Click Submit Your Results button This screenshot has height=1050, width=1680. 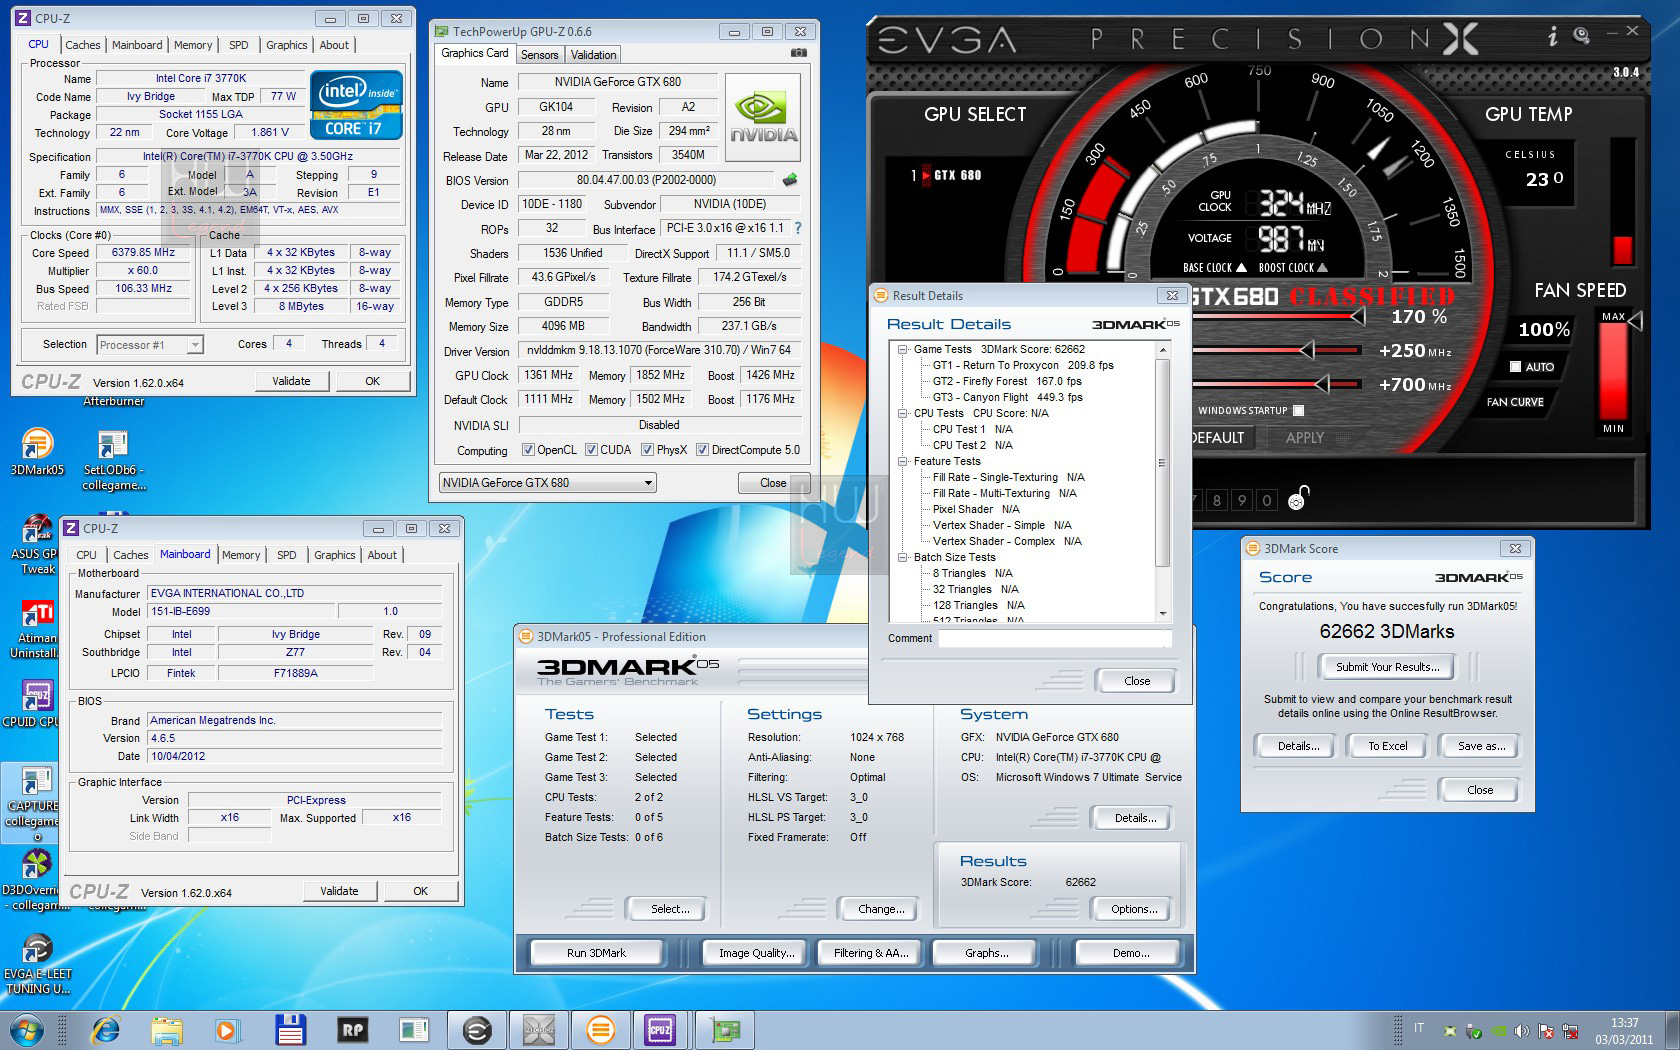[1388, 667]
